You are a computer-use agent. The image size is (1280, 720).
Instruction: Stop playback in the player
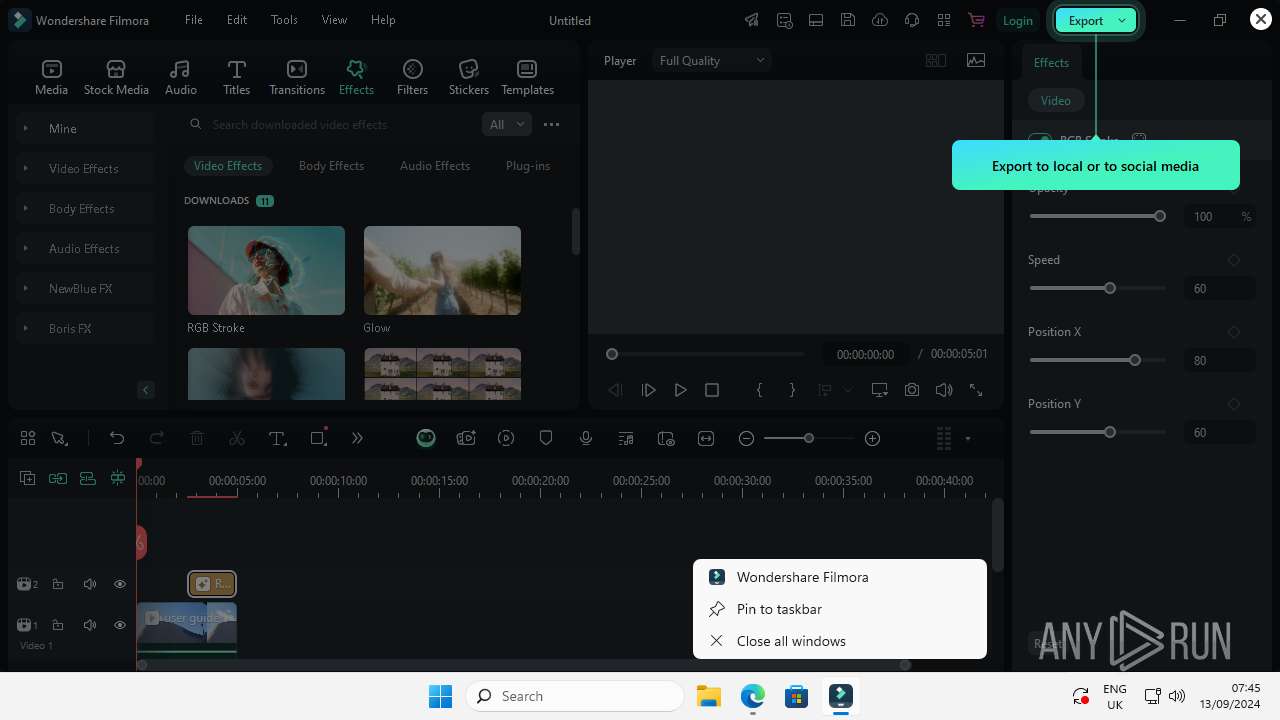712,390
